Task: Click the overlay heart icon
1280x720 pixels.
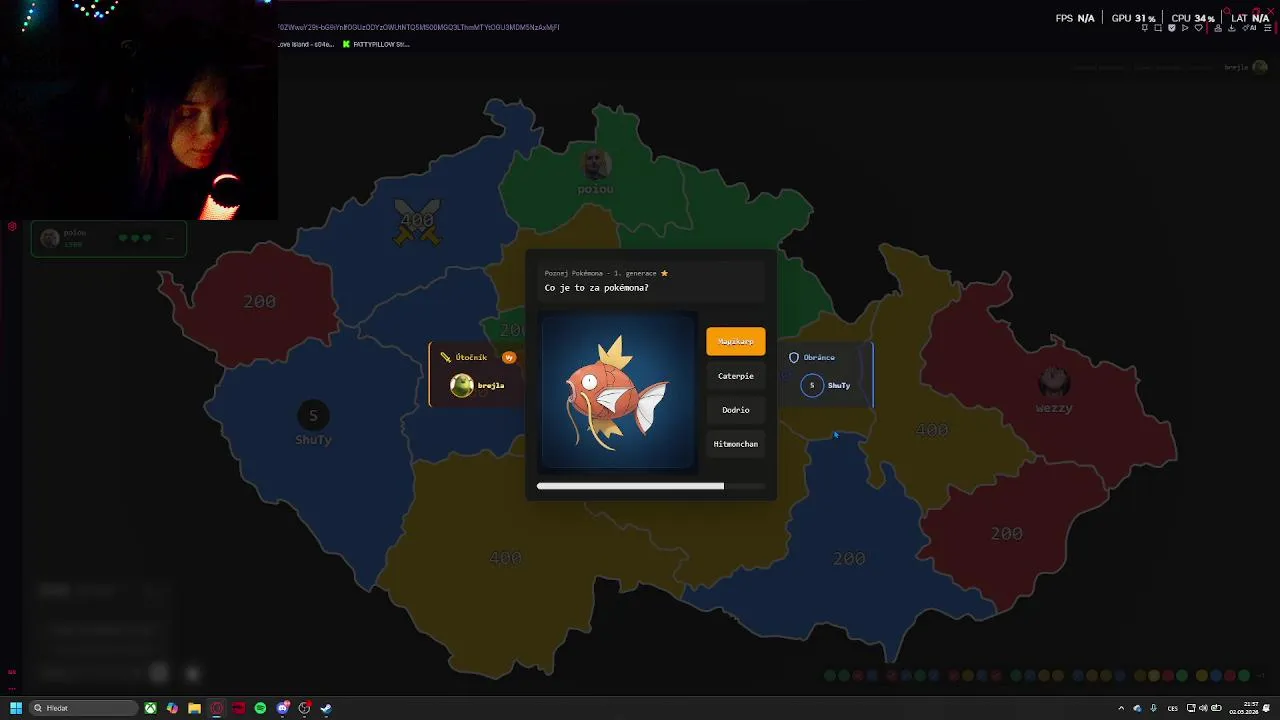Action: 1198,28
